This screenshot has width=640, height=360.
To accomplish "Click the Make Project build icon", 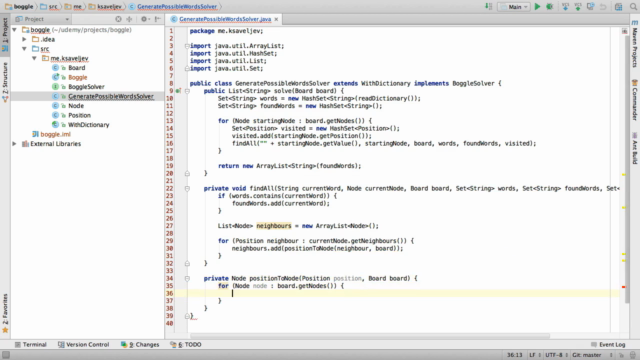I will click(x=489, y=7).
